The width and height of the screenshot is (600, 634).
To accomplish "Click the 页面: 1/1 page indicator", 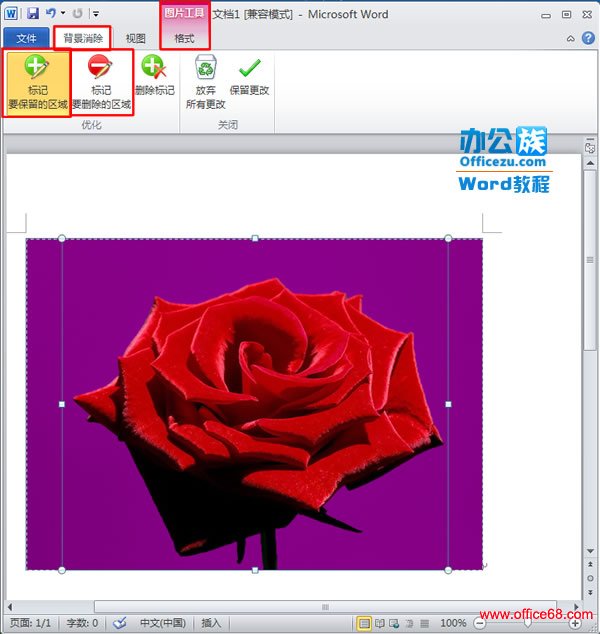I will point(31,623).
